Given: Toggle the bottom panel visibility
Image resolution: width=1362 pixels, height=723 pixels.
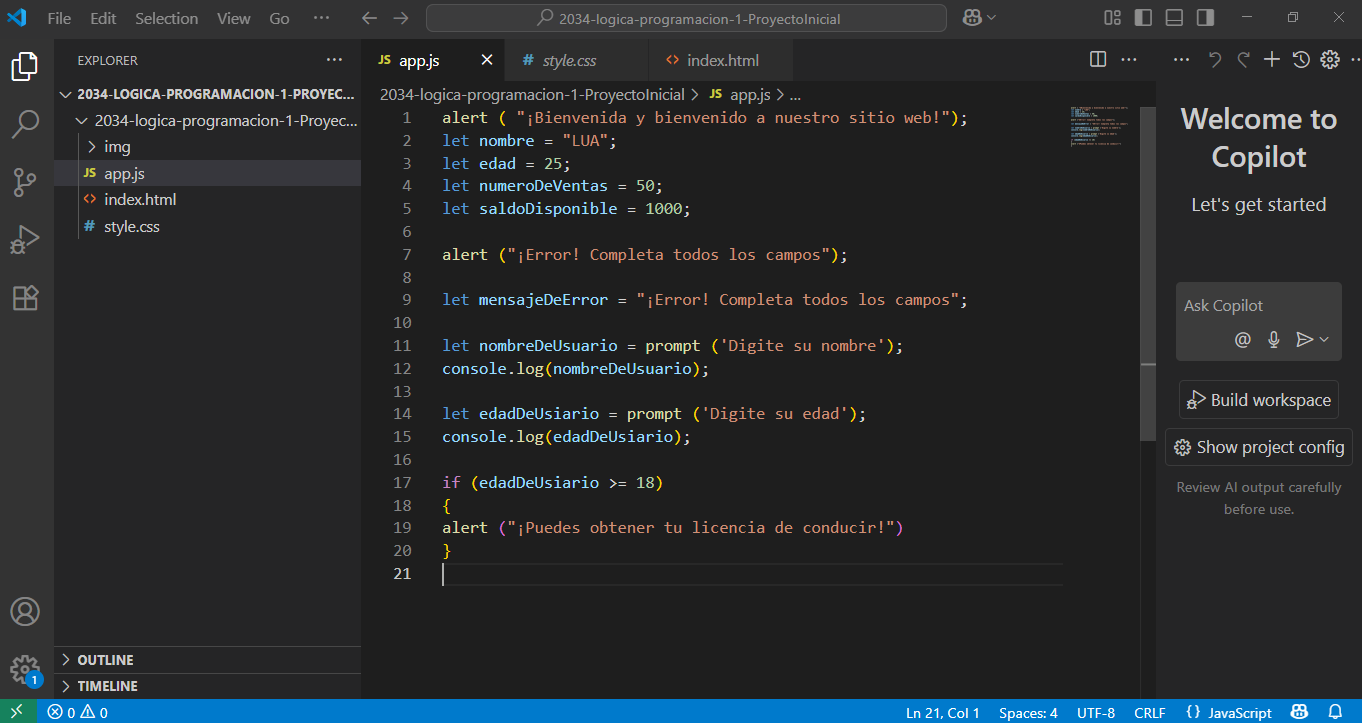Looking at the screenshot, I should (x=1175, y=18).
